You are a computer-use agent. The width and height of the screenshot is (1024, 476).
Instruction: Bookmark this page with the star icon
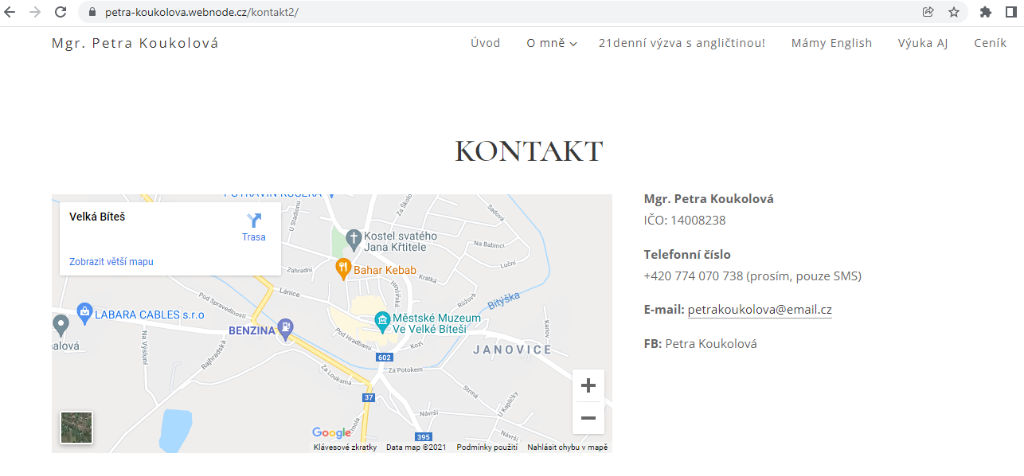pyautogui.click(x=954, y=12)
